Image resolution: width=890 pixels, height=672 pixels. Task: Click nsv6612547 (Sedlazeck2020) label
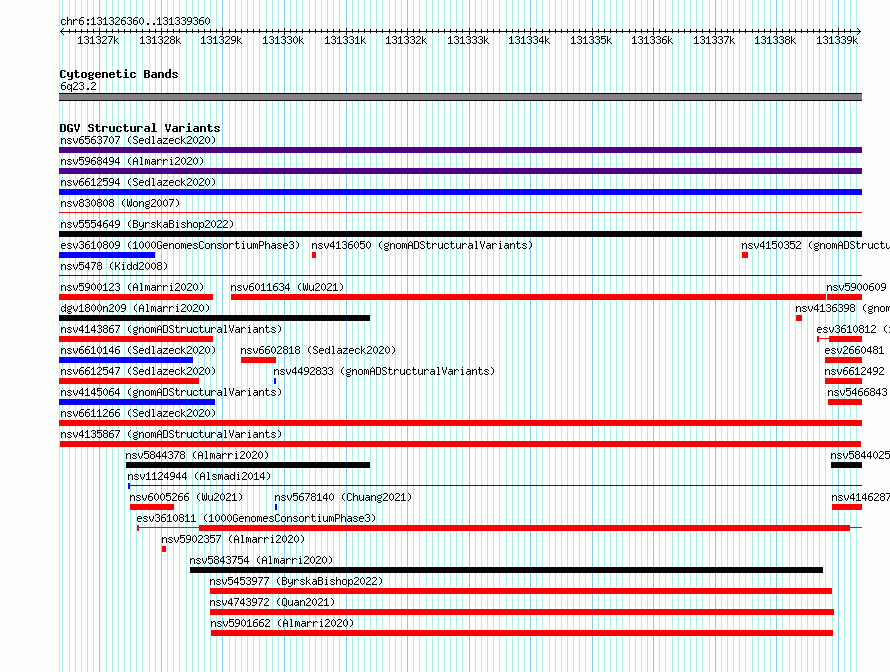(x=138, y=371)
